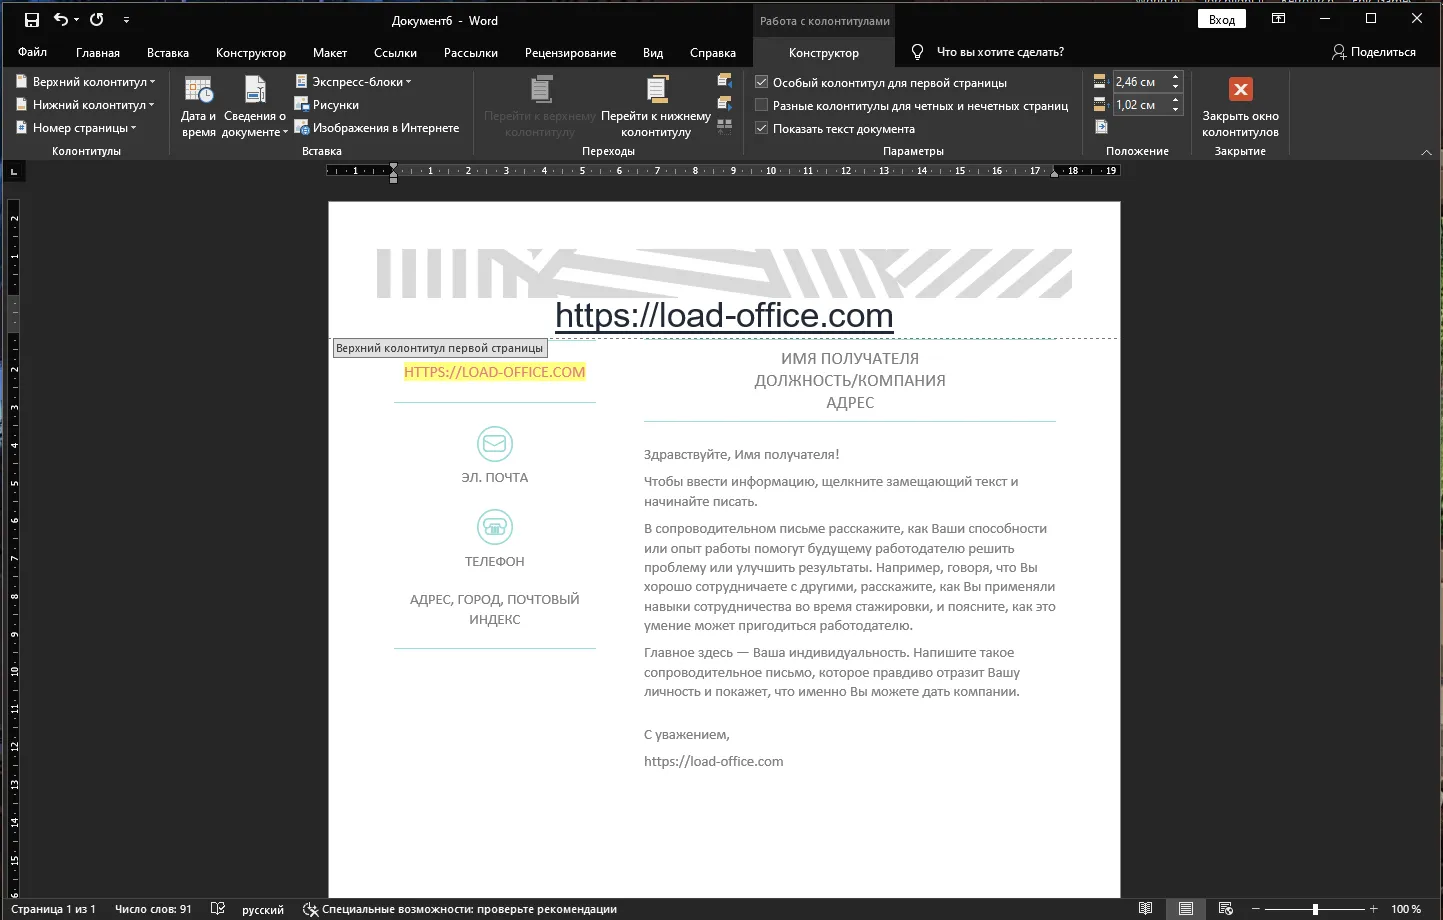Uncheck Показать текст документа
The height and width of the screenshot is (920, 1443).
tap(761, 129)
